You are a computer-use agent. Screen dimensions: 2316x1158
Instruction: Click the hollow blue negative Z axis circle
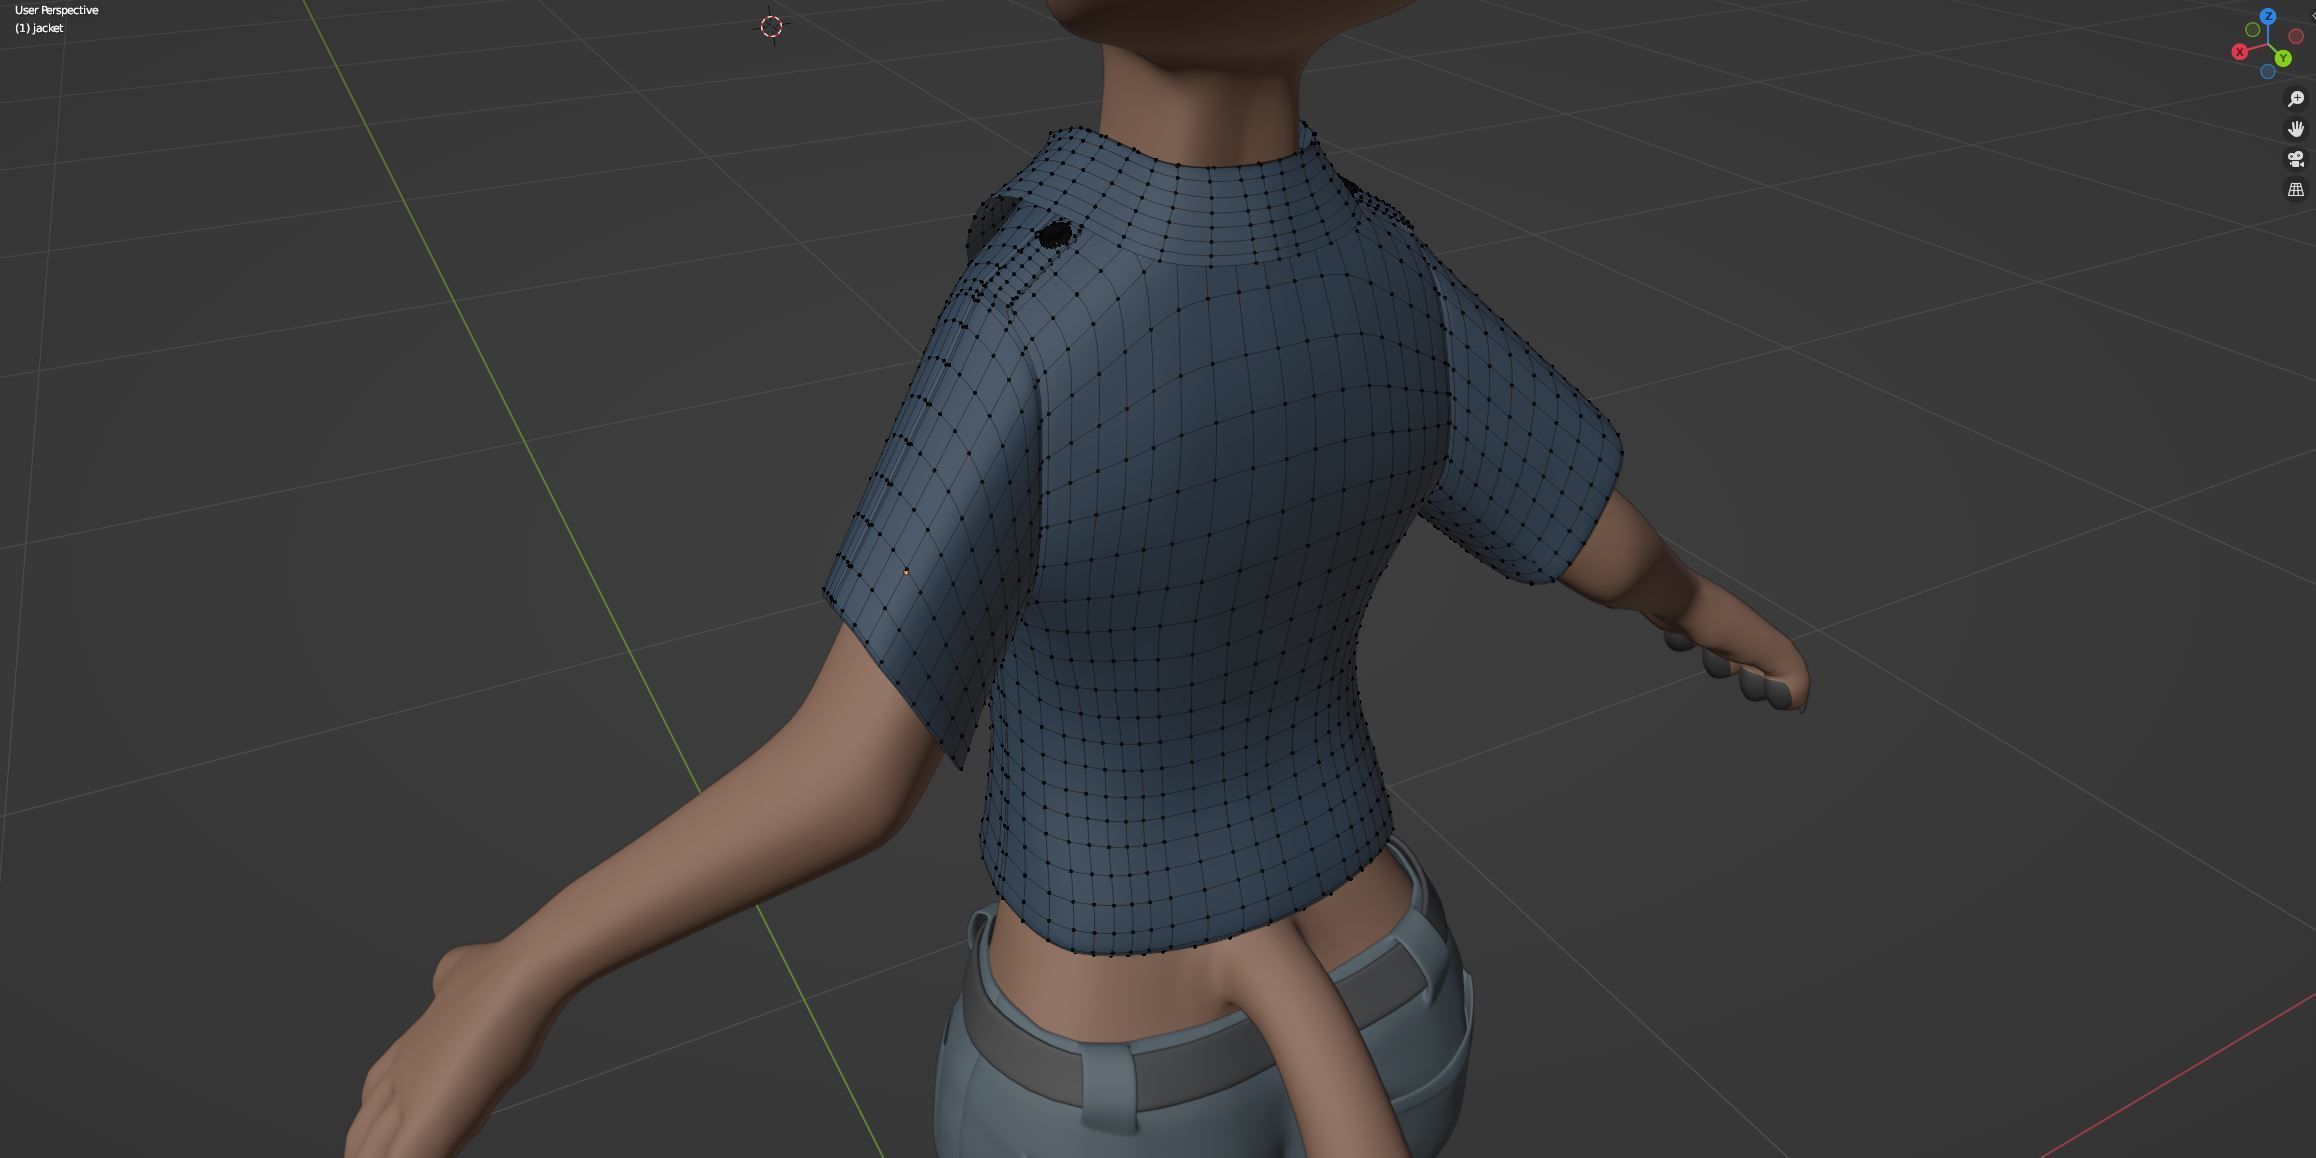click(x=2268, y=72)
